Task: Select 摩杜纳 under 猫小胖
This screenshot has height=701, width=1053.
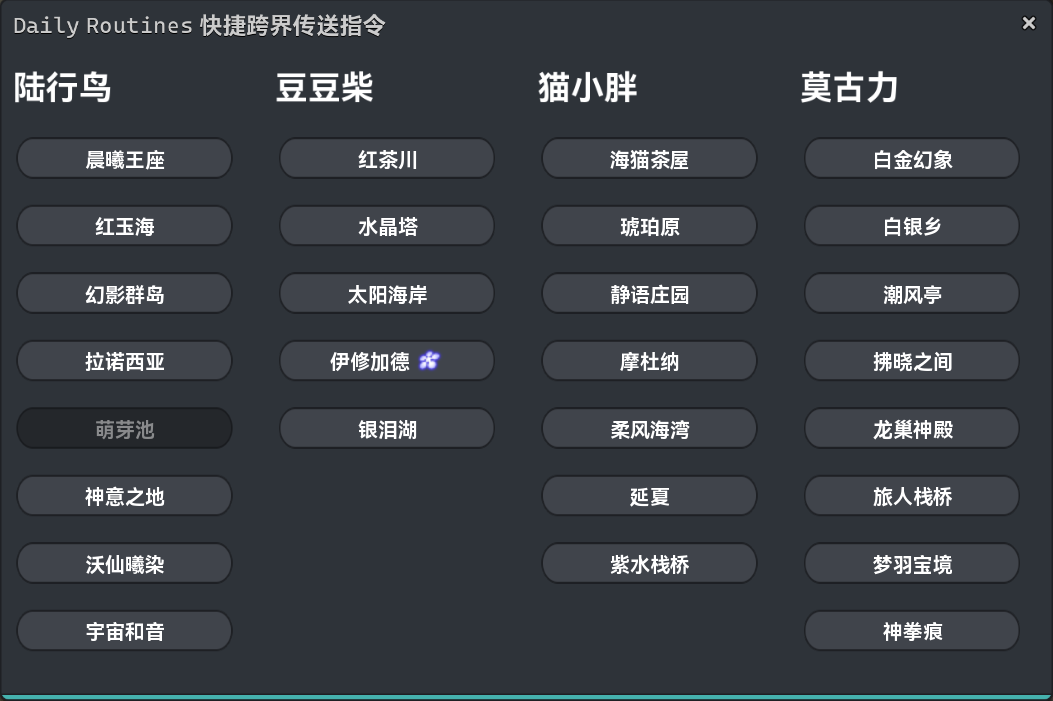Action: (x=649, y=361)
